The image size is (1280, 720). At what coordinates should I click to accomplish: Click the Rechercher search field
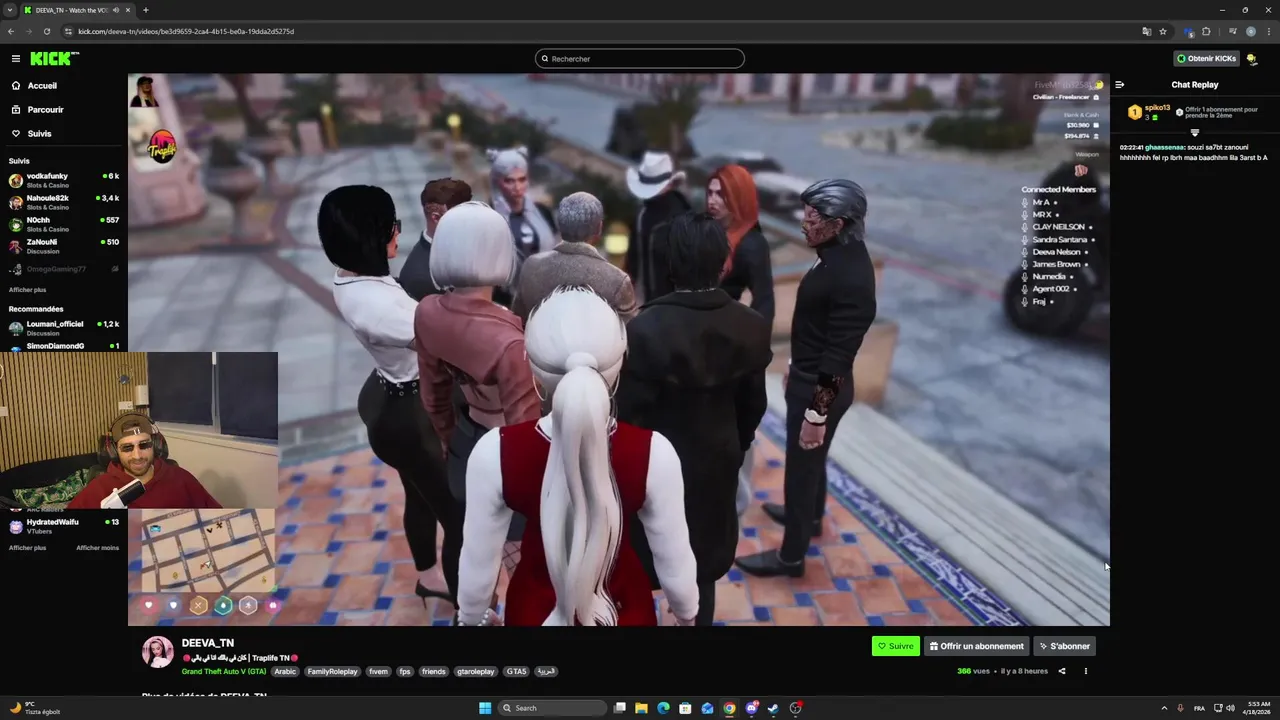640,59
